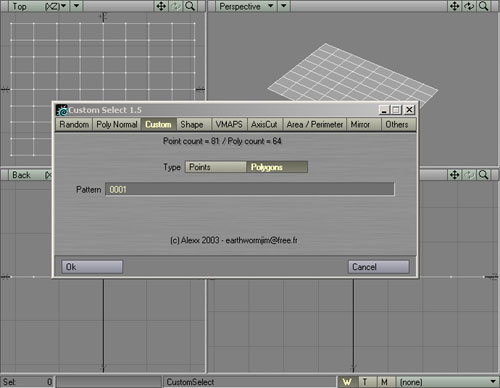Expand the (none) vertex map dropdown
The height and width of the screenshot is (388, 500).
coord(447,382)
